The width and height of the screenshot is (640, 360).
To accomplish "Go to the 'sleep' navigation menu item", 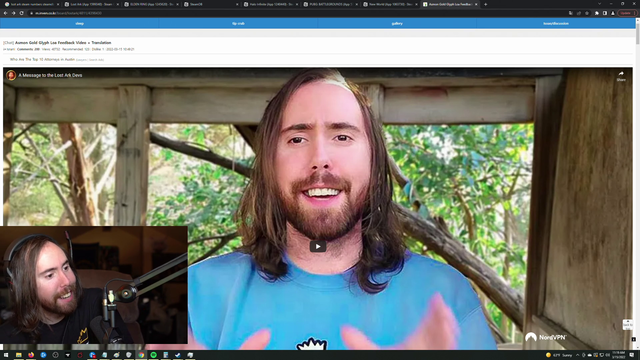I will pos(80,23).
